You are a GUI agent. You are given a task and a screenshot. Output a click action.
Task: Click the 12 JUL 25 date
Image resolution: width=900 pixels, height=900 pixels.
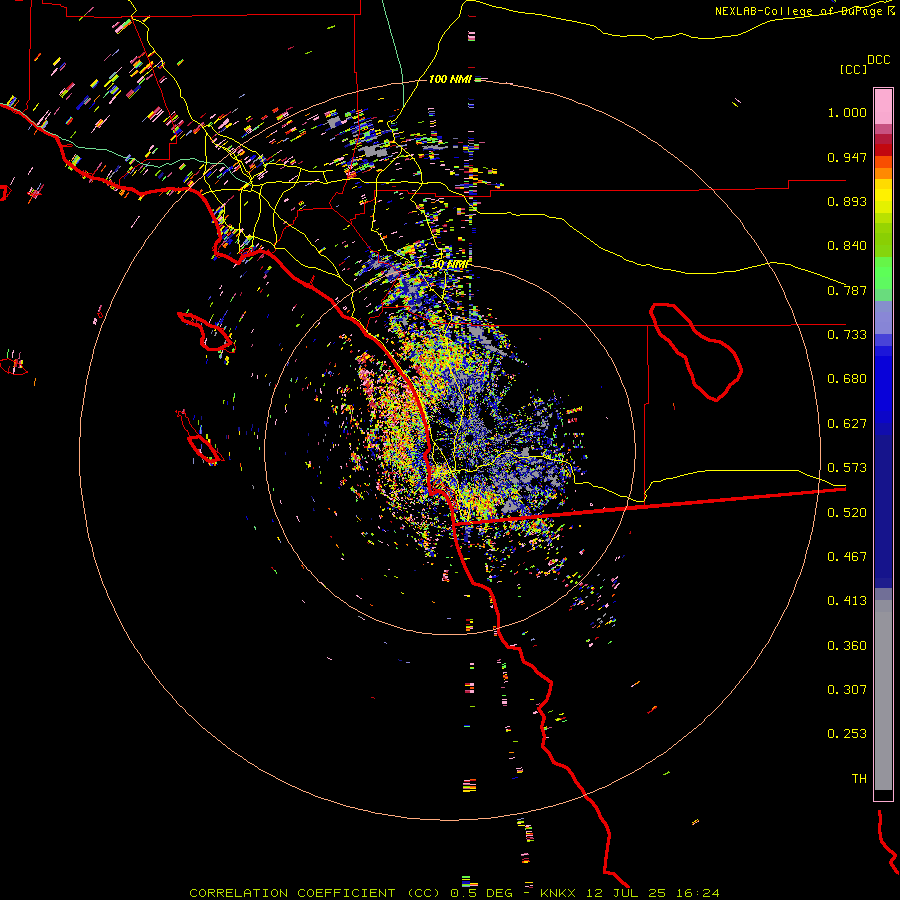point(626,893)
